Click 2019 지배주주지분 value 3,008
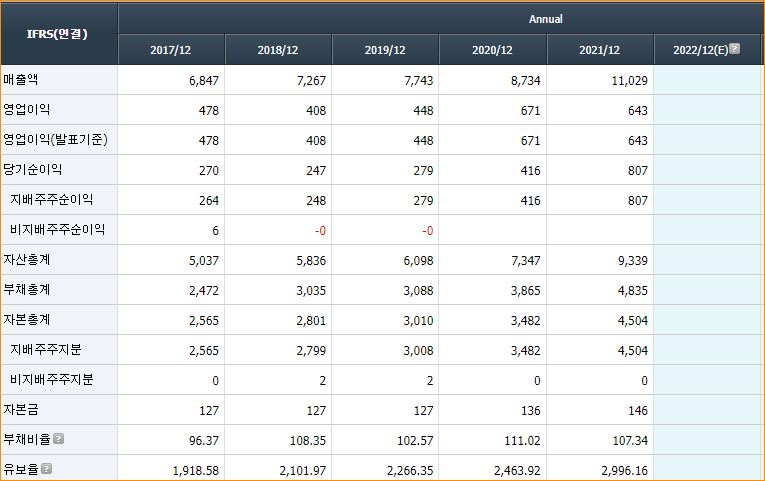Screen dimensions: 765x481 419,351
